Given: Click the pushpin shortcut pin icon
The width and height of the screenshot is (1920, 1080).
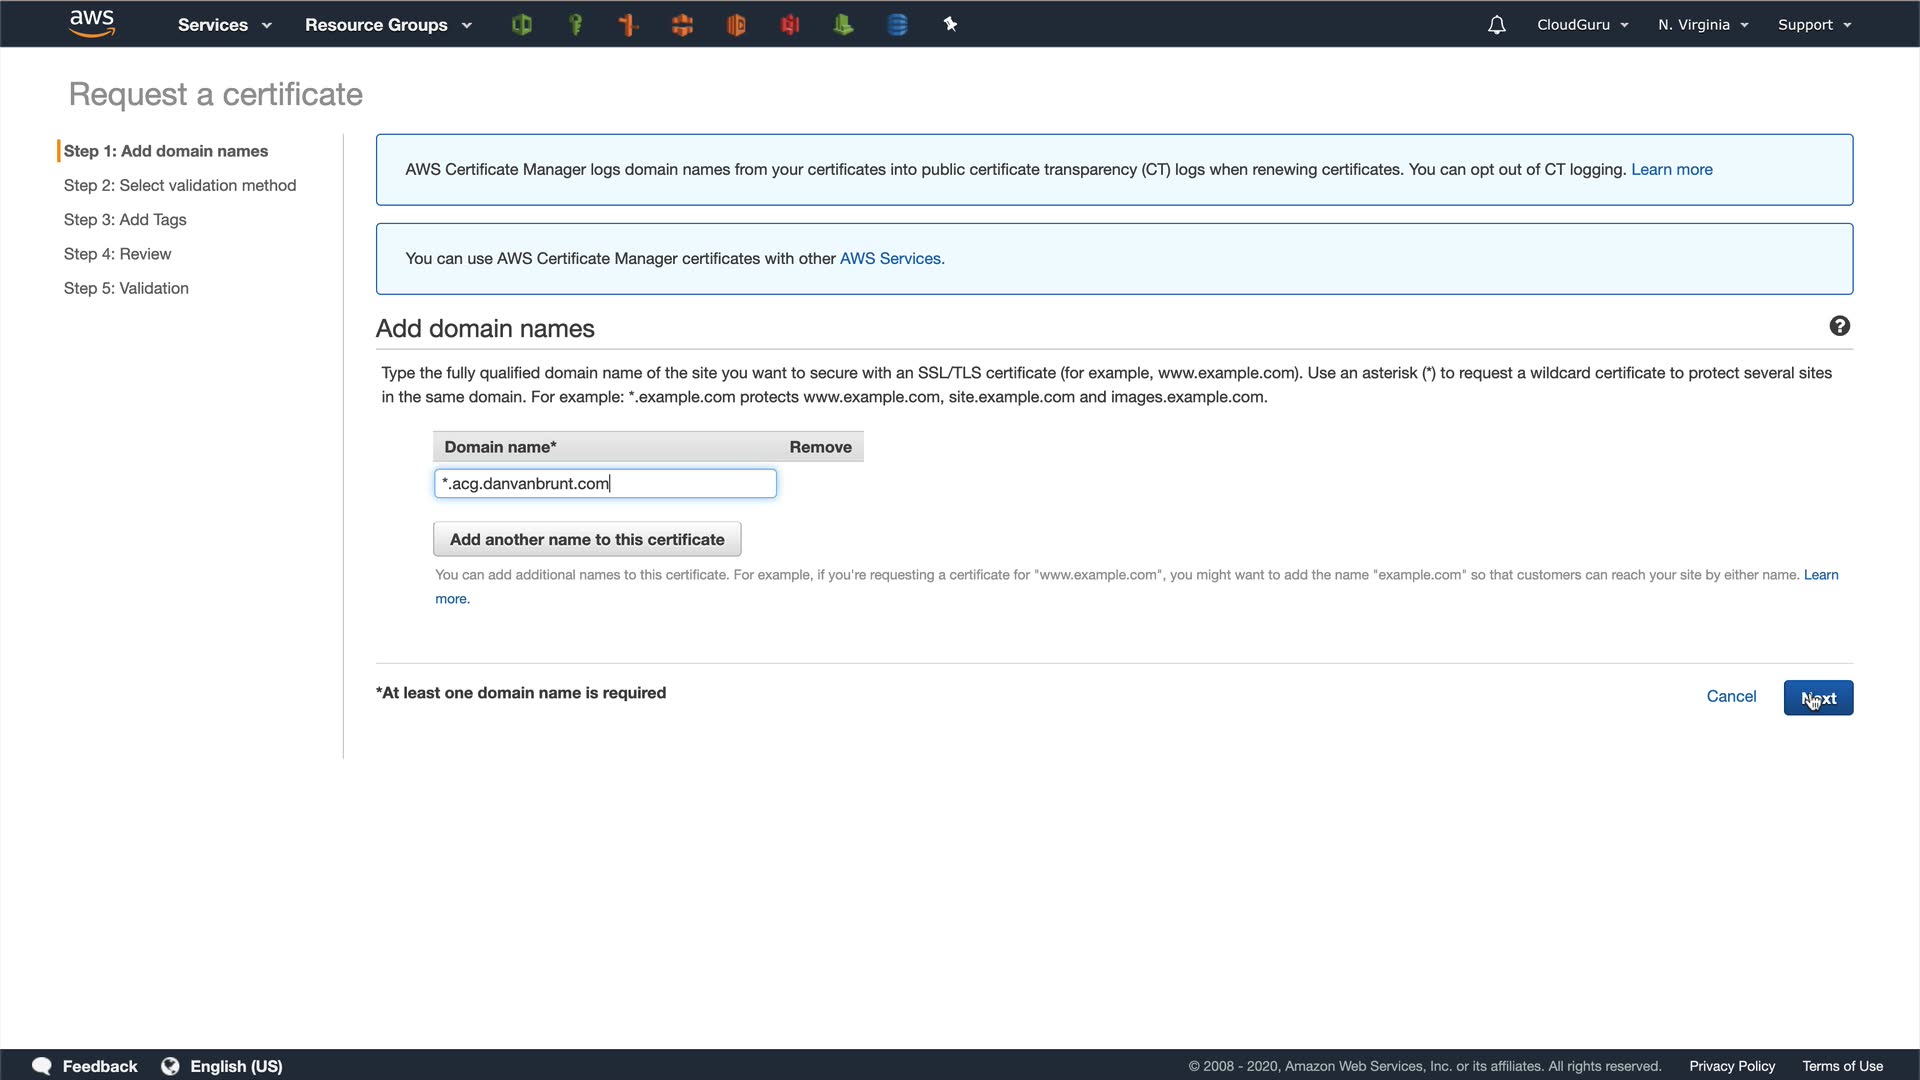Looking at the screenshot, I should (x=950, y=25).
